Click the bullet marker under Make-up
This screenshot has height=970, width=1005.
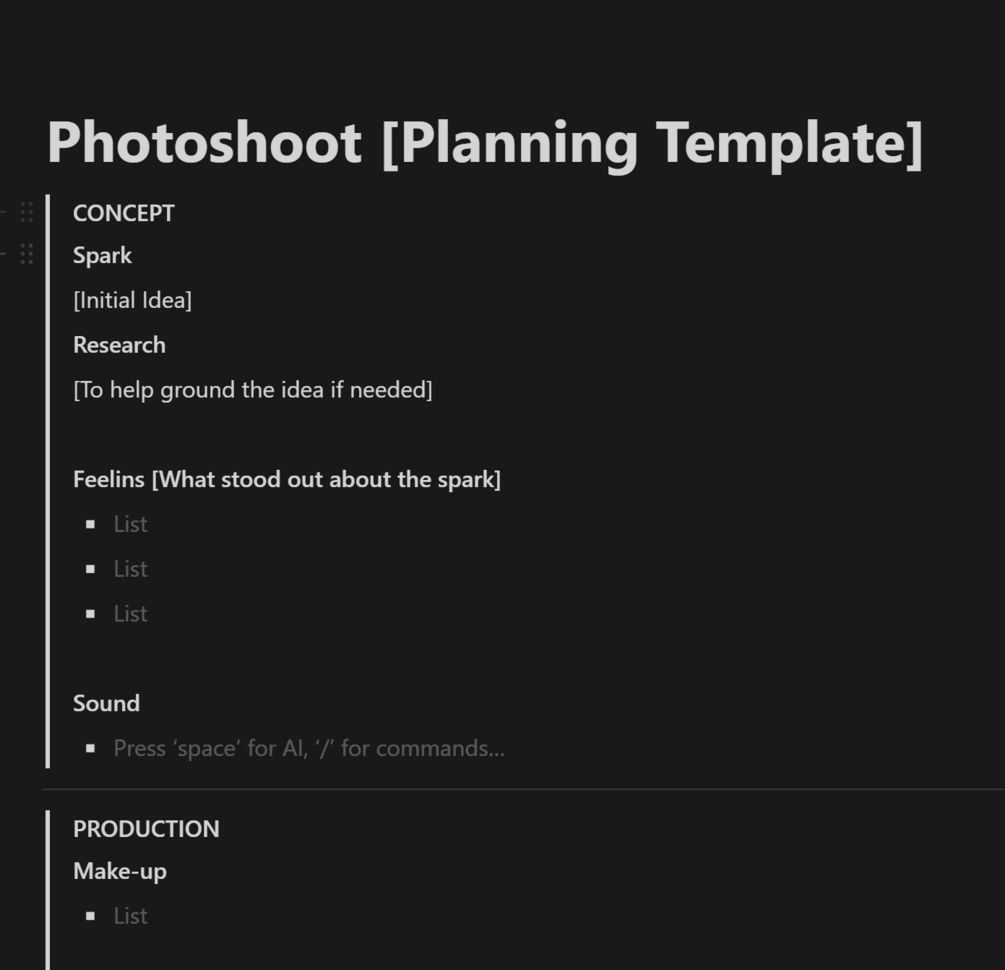[91, 916]
